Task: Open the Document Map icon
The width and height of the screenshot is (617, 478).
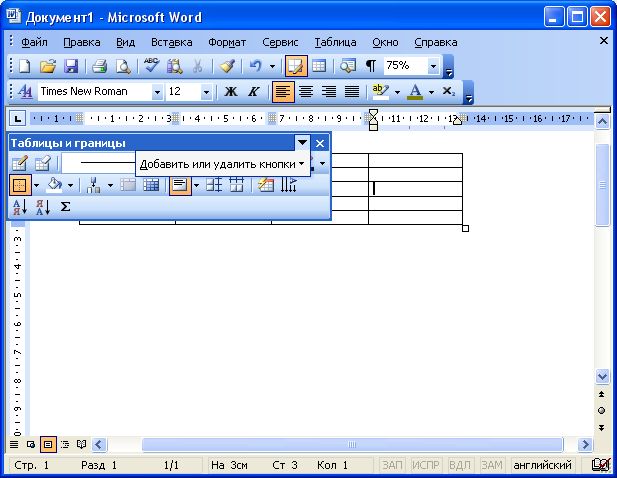Action: 348,66
